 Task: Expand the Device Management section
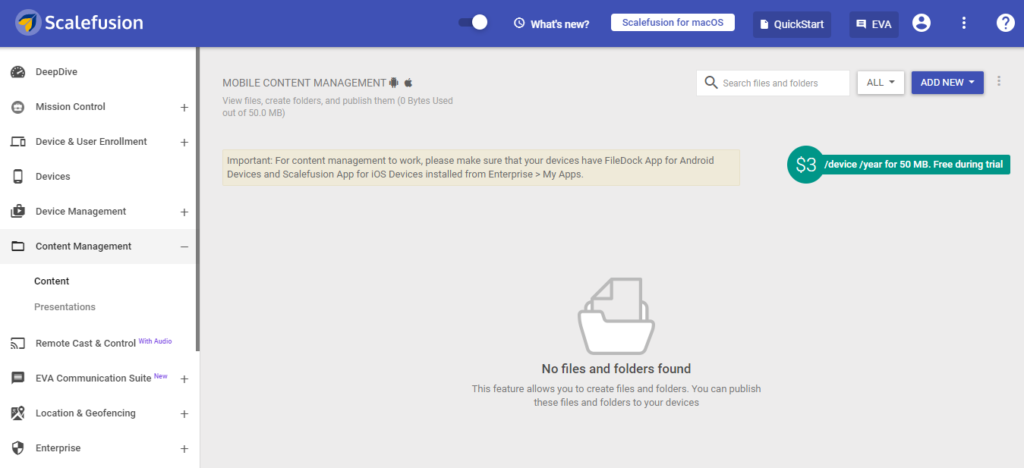coord(184,212)
